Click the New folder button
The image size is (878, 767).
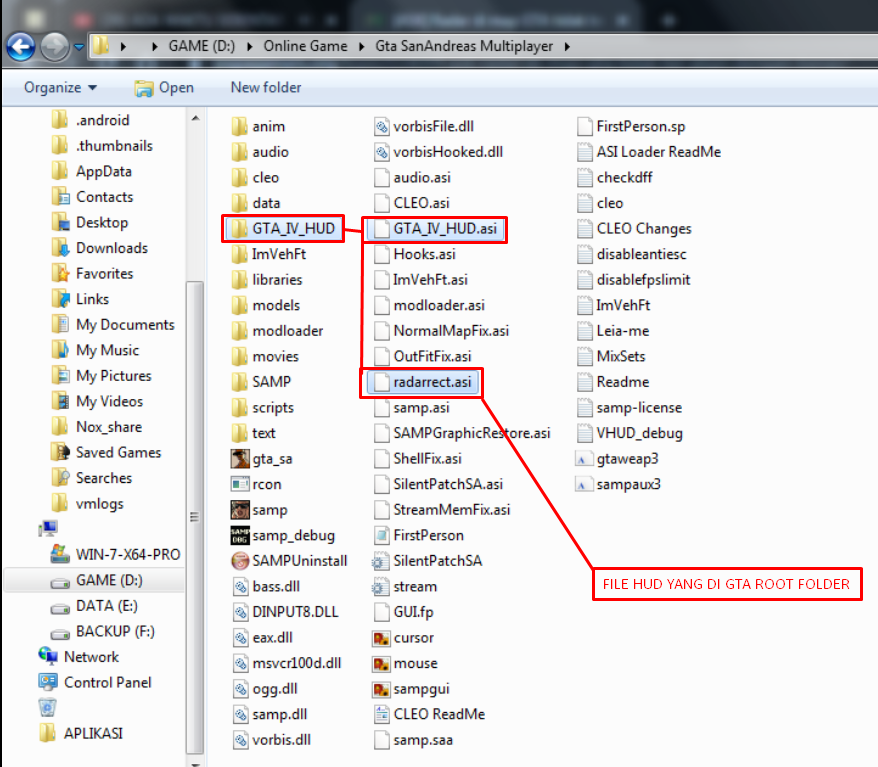coord(266,87)
